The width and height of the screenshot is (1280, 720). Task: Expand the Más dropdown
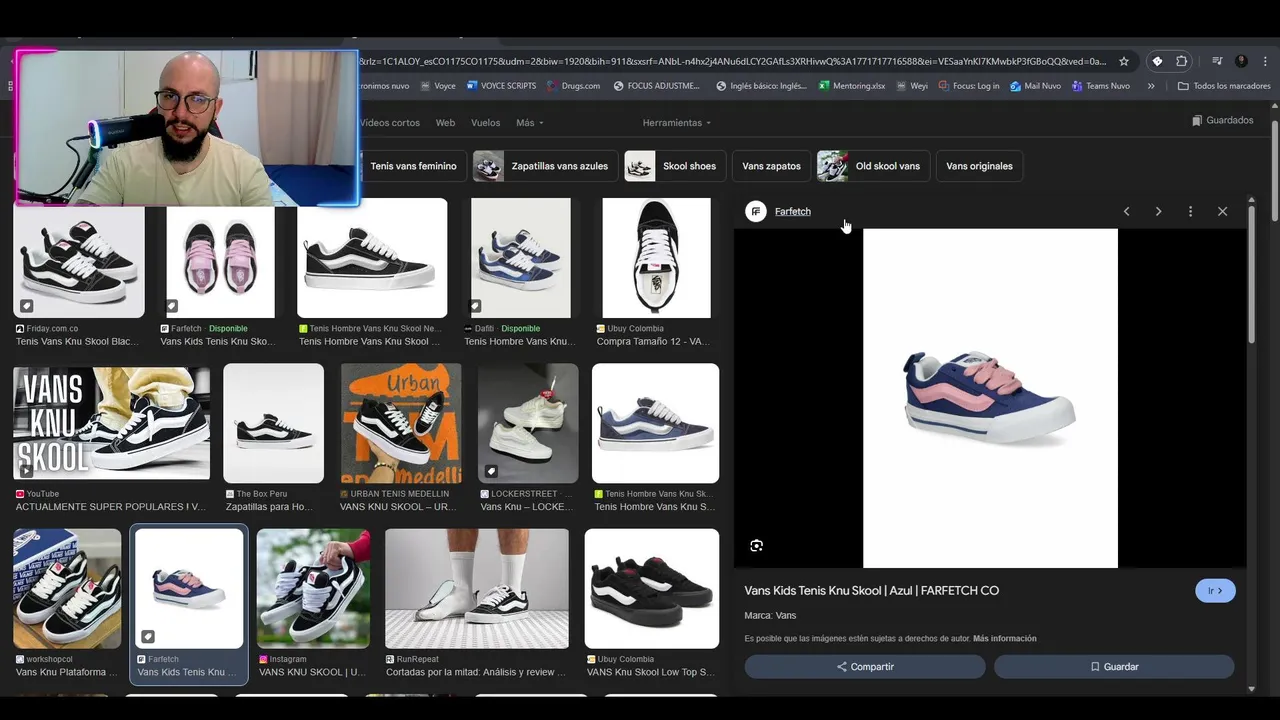coord(529,123)
